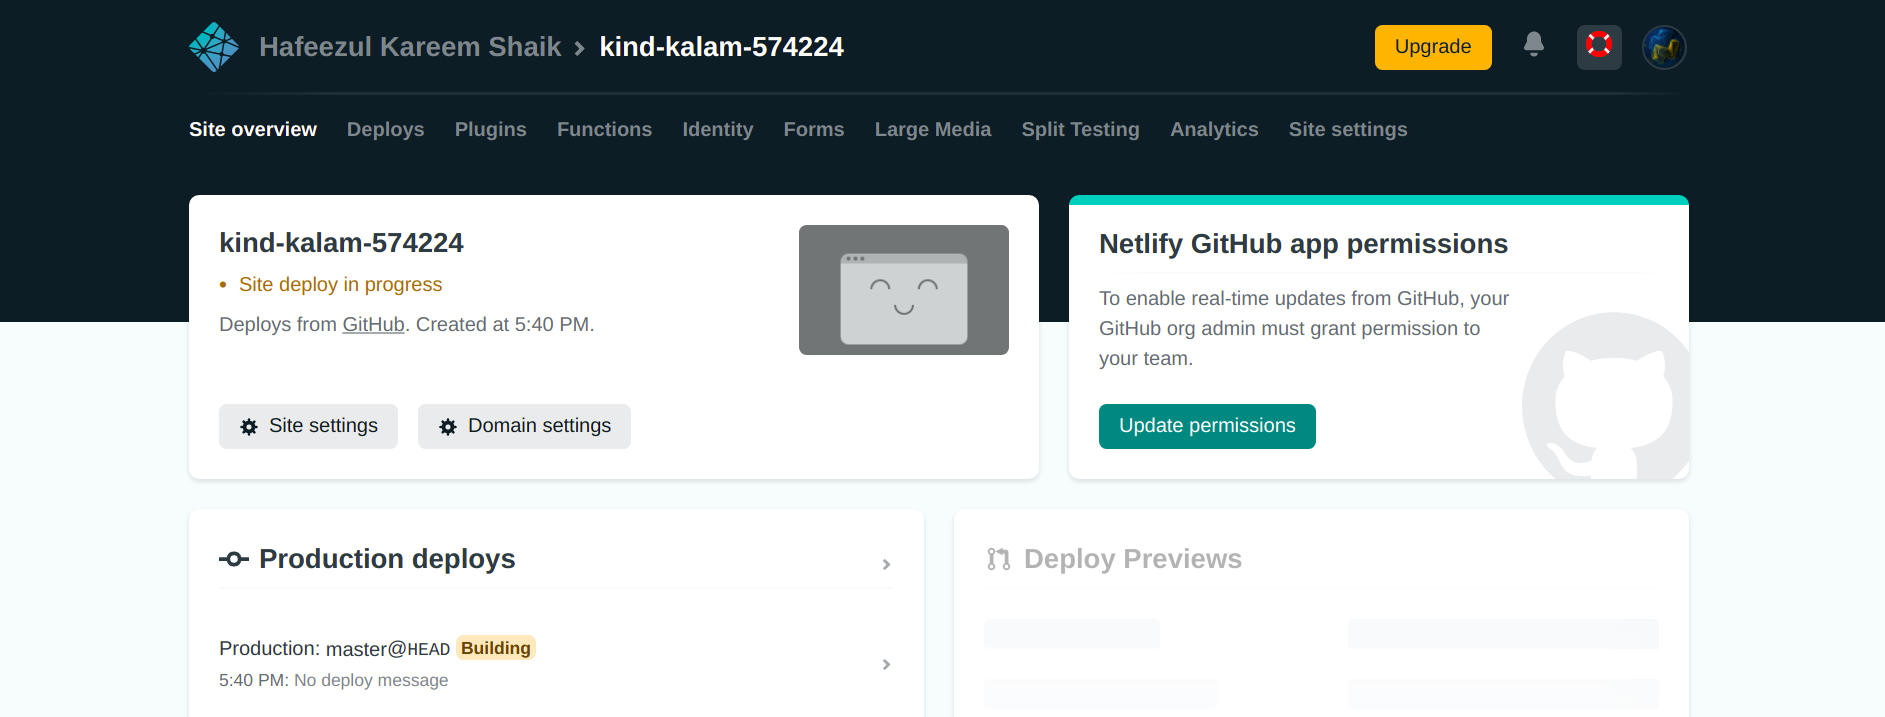This screenshot has width=1885, height=717.
Task: Switch to the Deploys tab
Action: [385, 129]
